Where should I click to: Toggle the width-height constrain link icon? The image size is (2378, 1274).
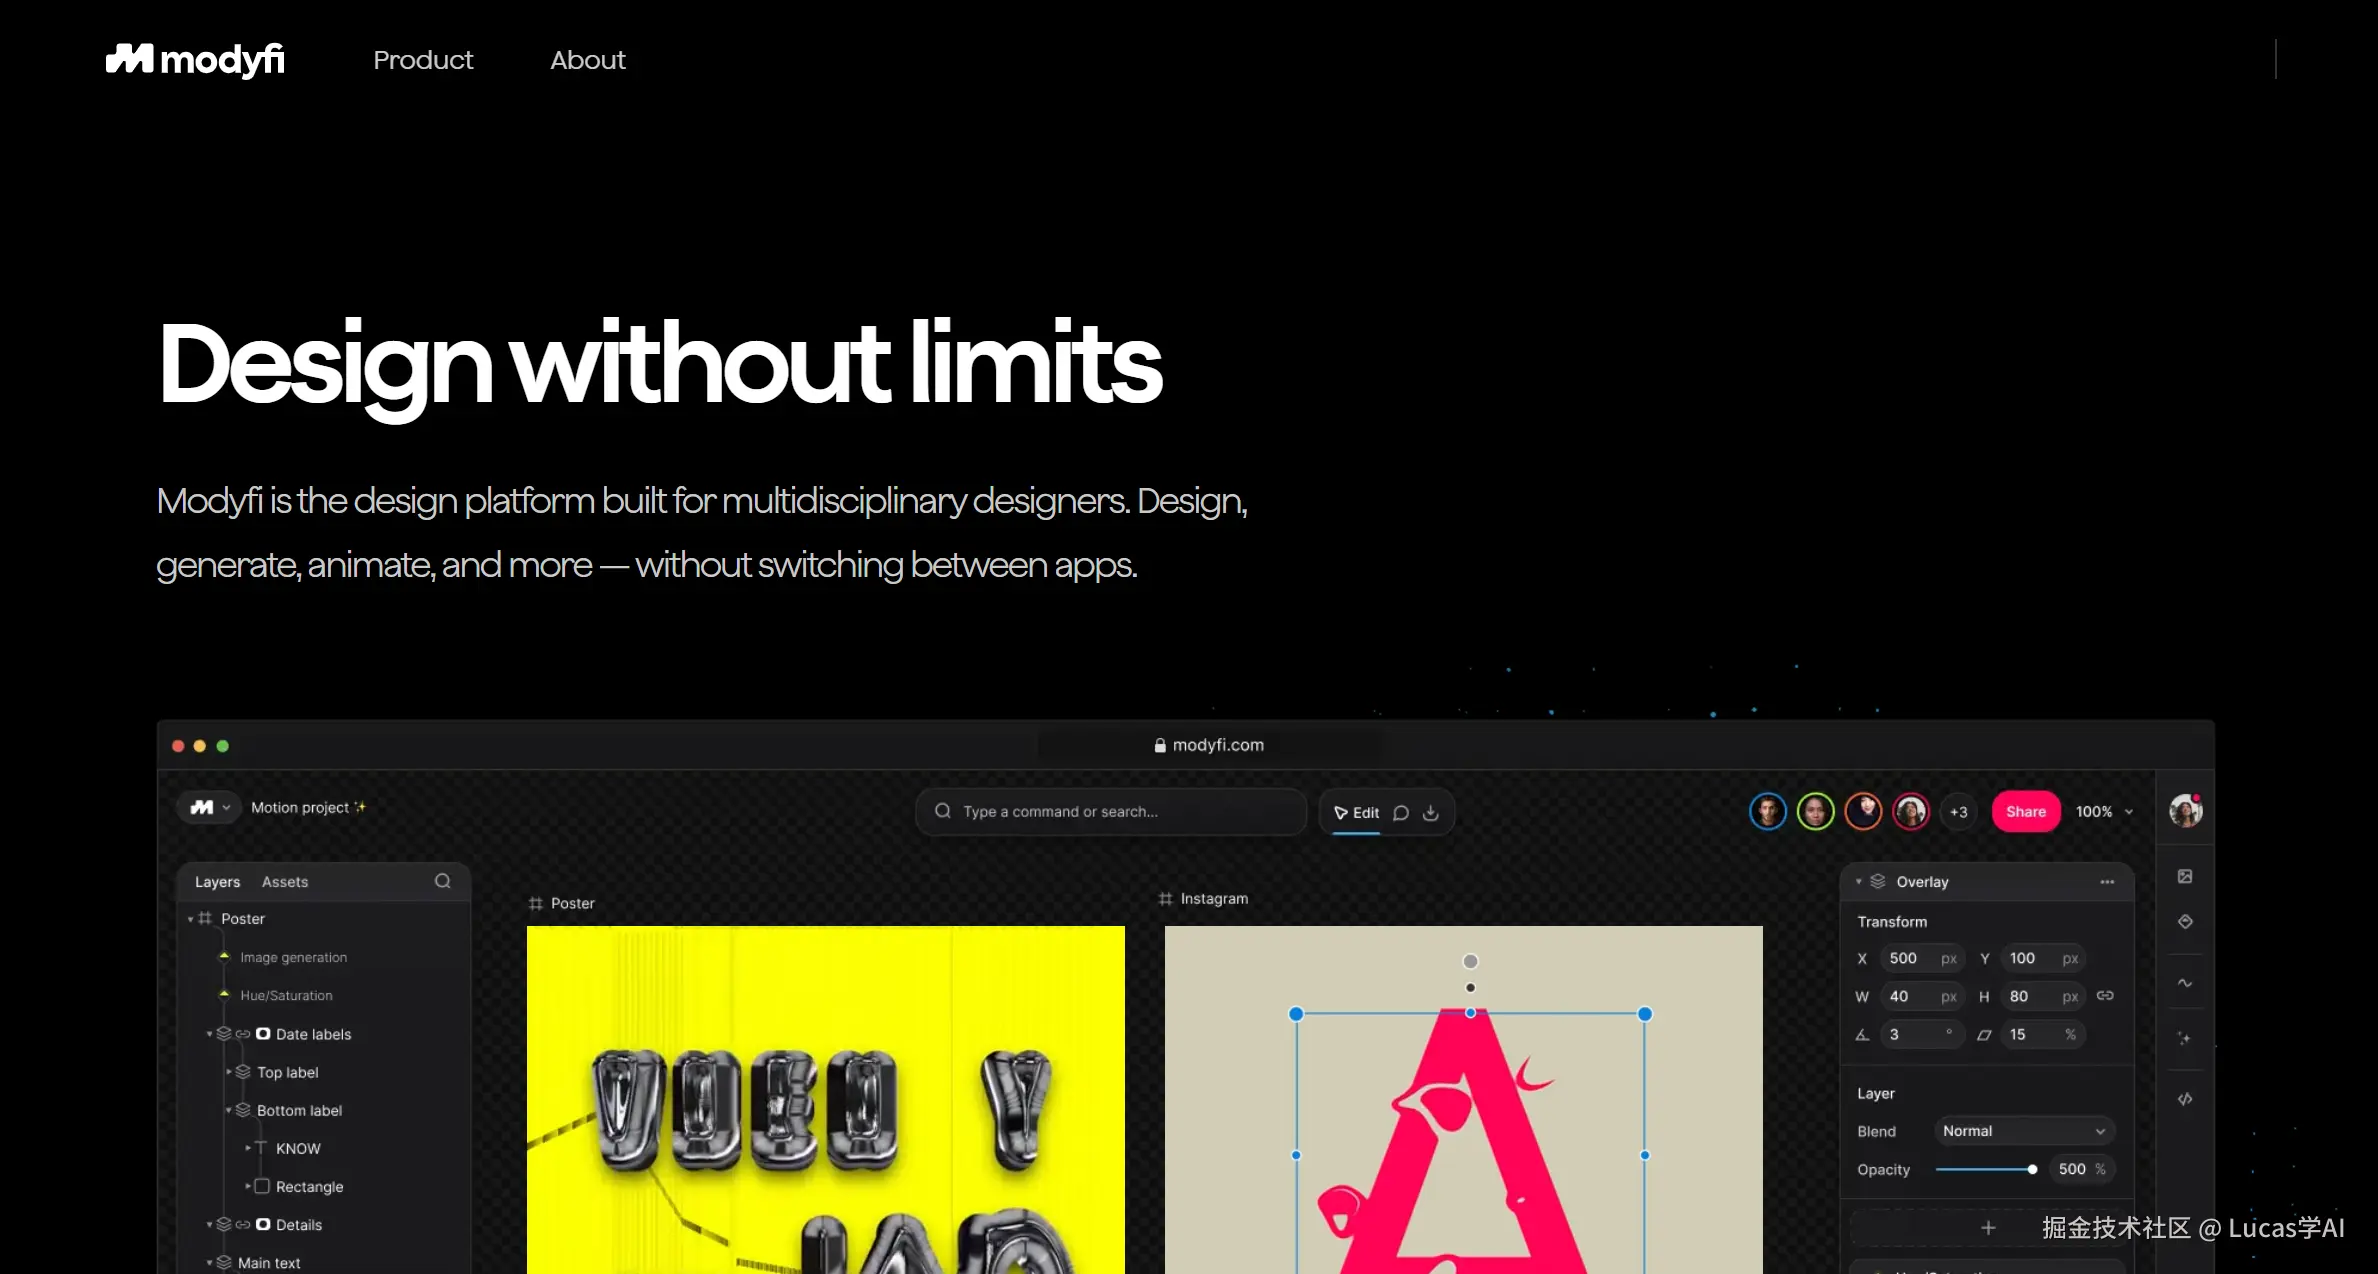pyautogui.click(x=2105, y=996)
